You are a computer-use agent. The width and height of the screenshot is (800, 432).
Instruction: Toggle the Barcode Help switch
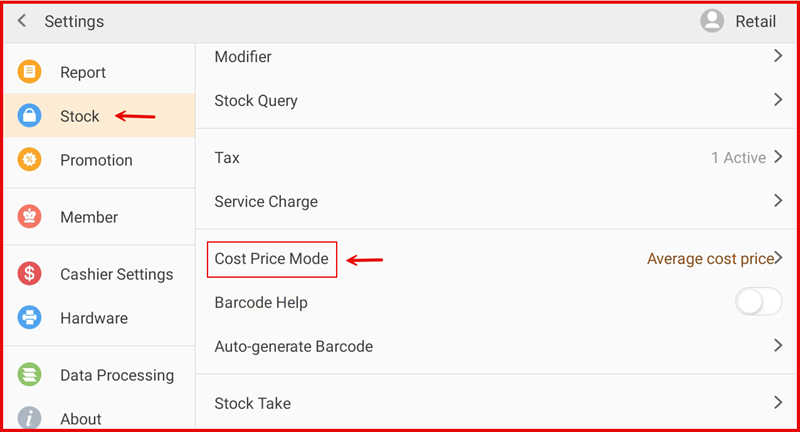point(758,302)
